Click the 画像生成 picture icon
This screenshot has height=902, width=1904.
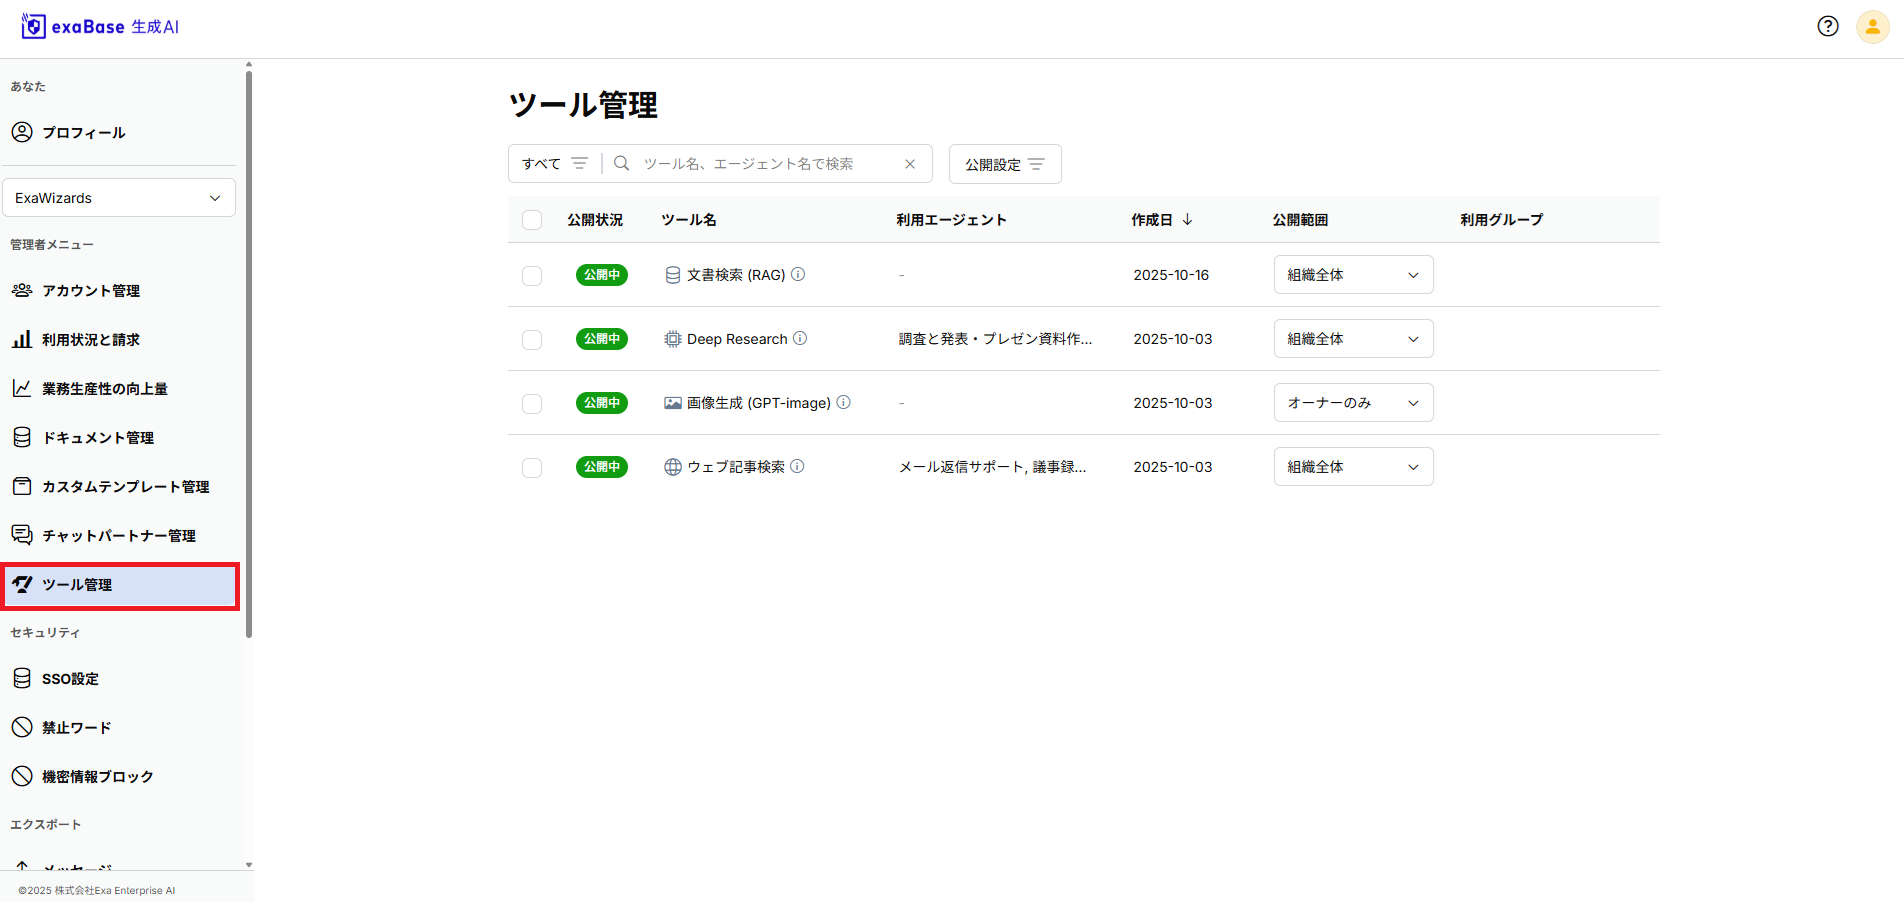tap(673, 403)
